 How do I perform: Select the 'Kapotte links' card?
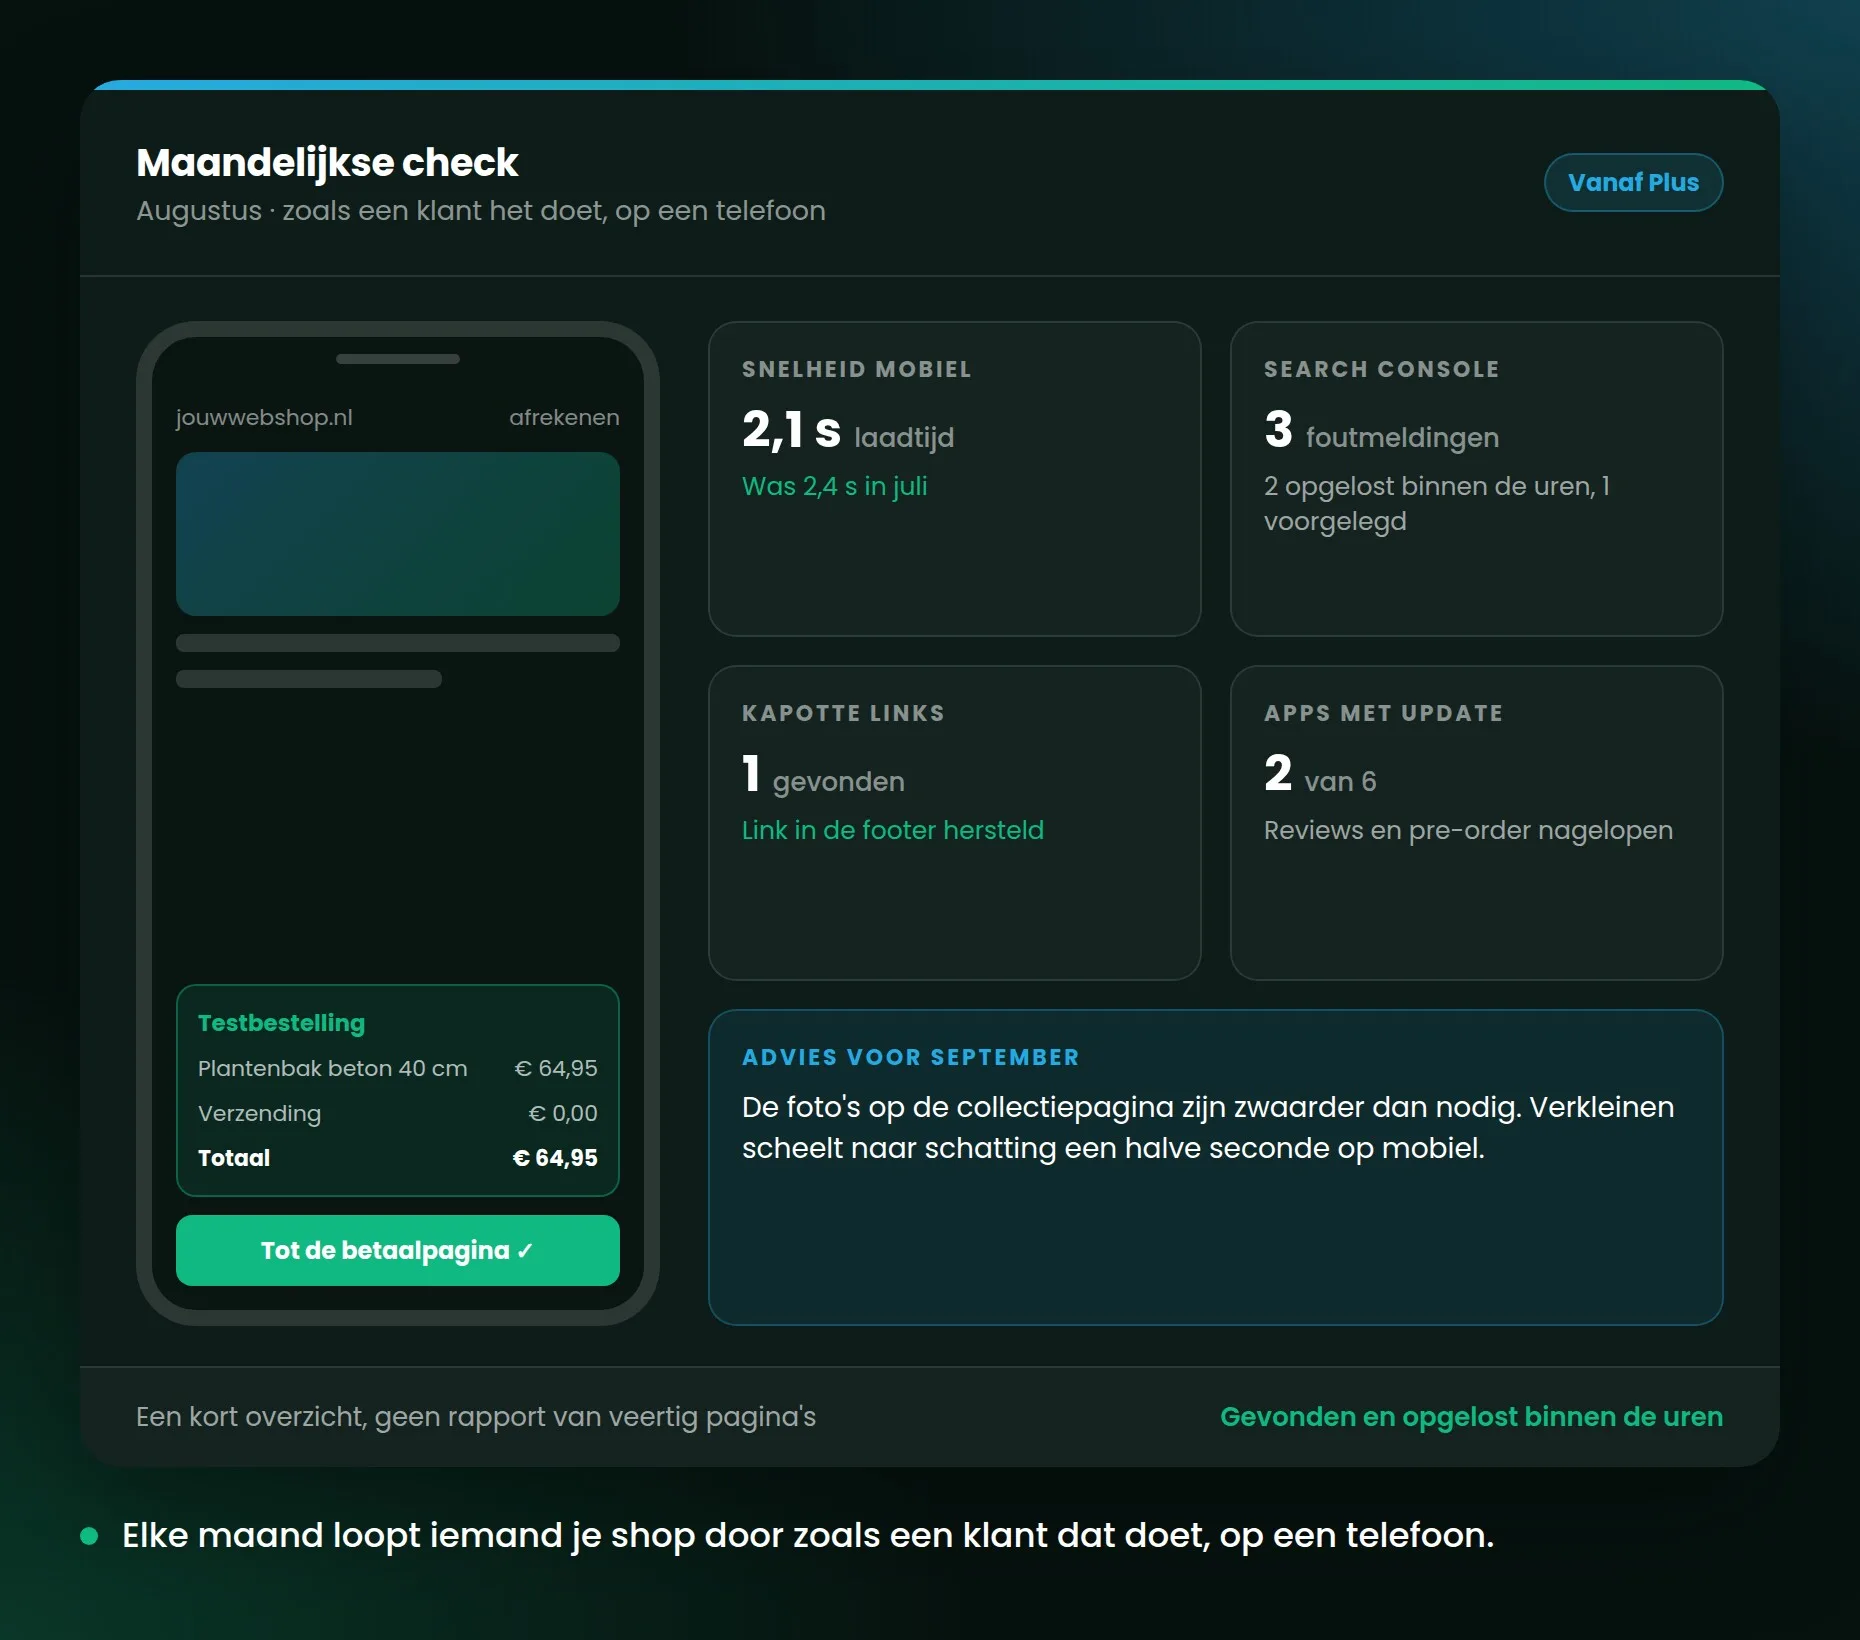(954, 822)
